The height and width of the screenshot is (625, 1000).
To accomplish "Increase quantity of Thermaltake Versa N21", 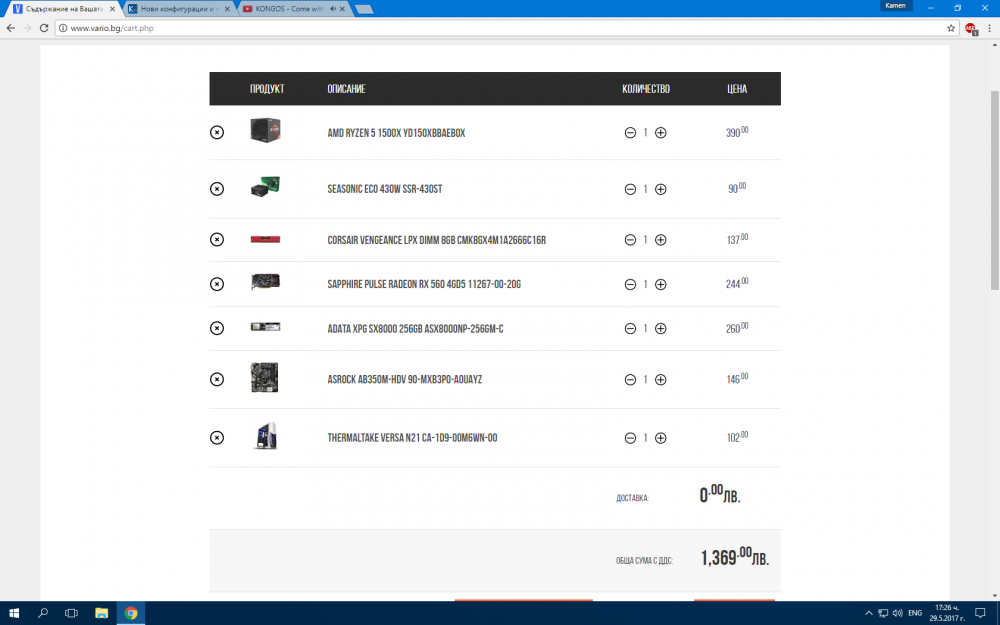I will point(661,438).
